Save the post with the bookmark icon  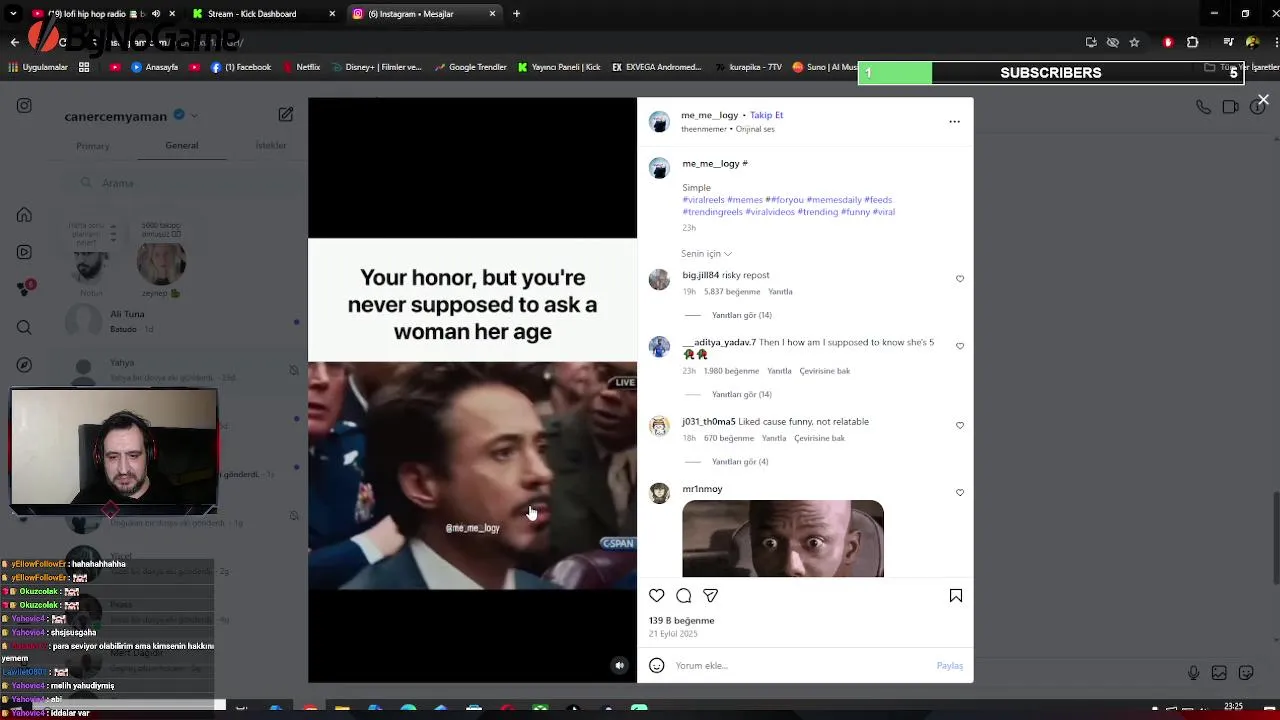pyautogui.click(x=956, y=596)
